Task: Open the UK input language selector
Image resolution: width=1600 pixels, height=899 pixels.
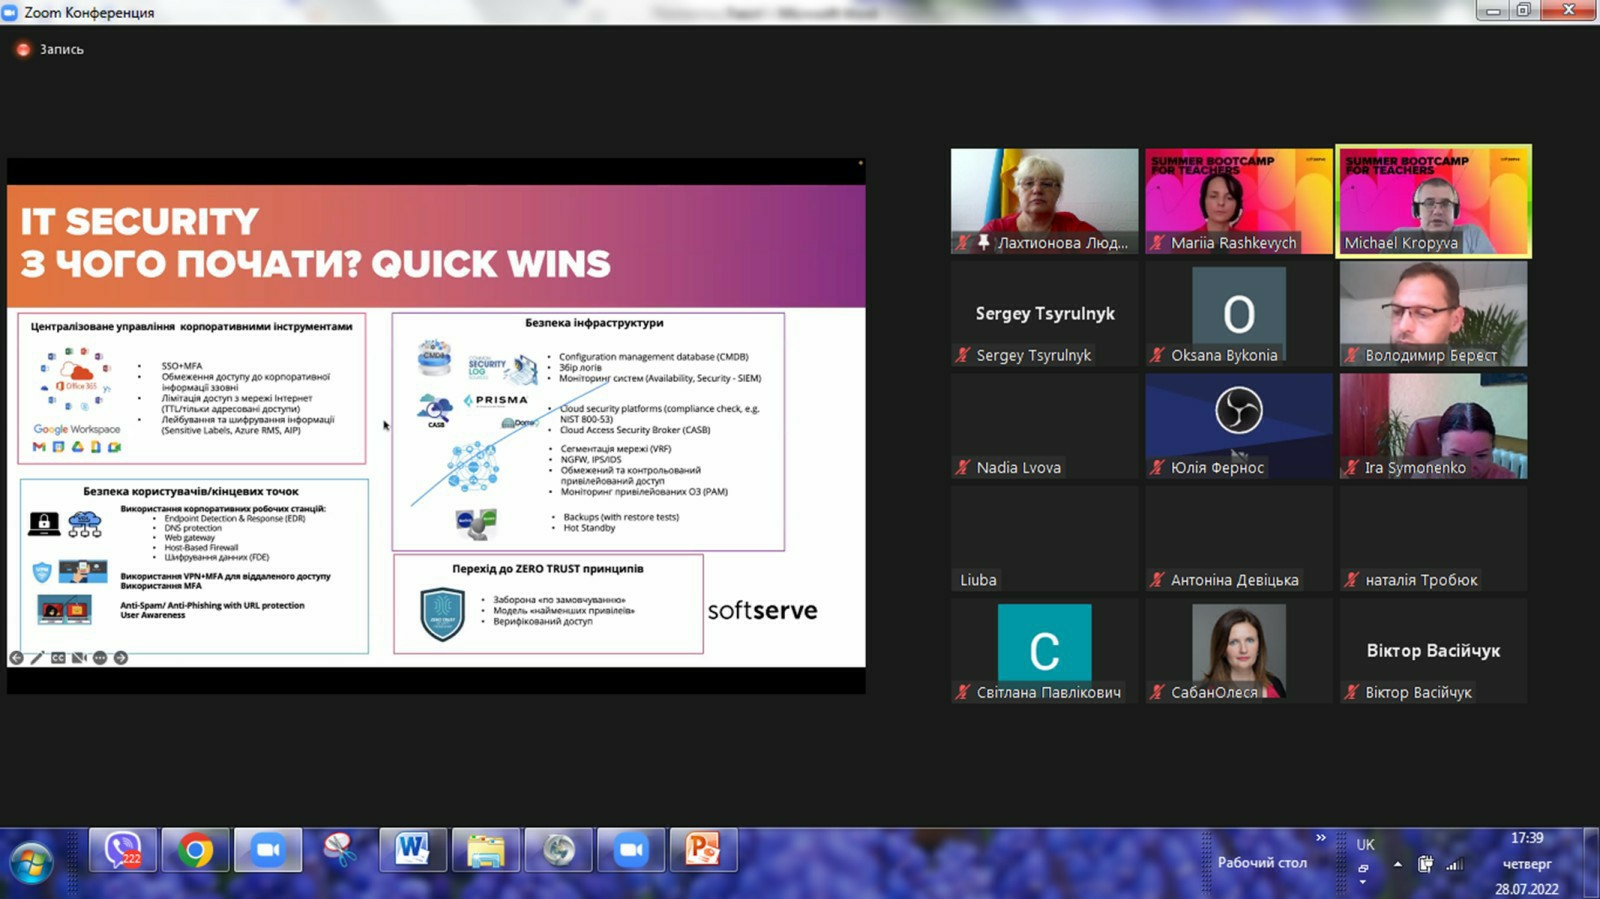Action: click(1365, 845)
